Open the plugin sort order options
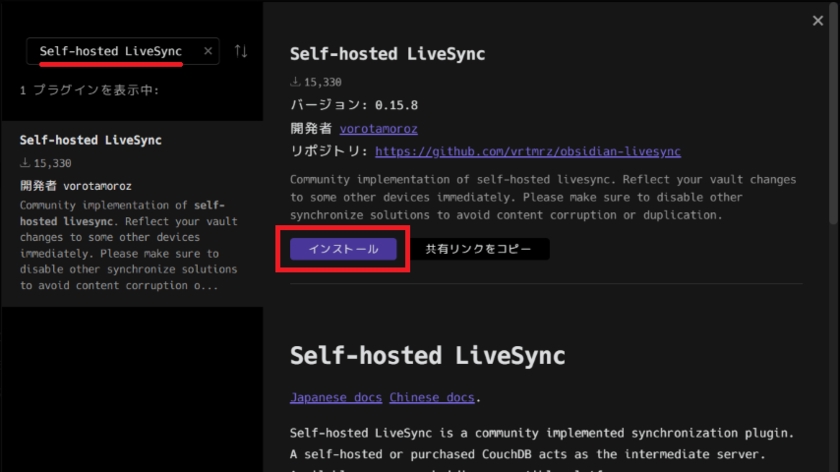The image size is (840, 472). 241,51
